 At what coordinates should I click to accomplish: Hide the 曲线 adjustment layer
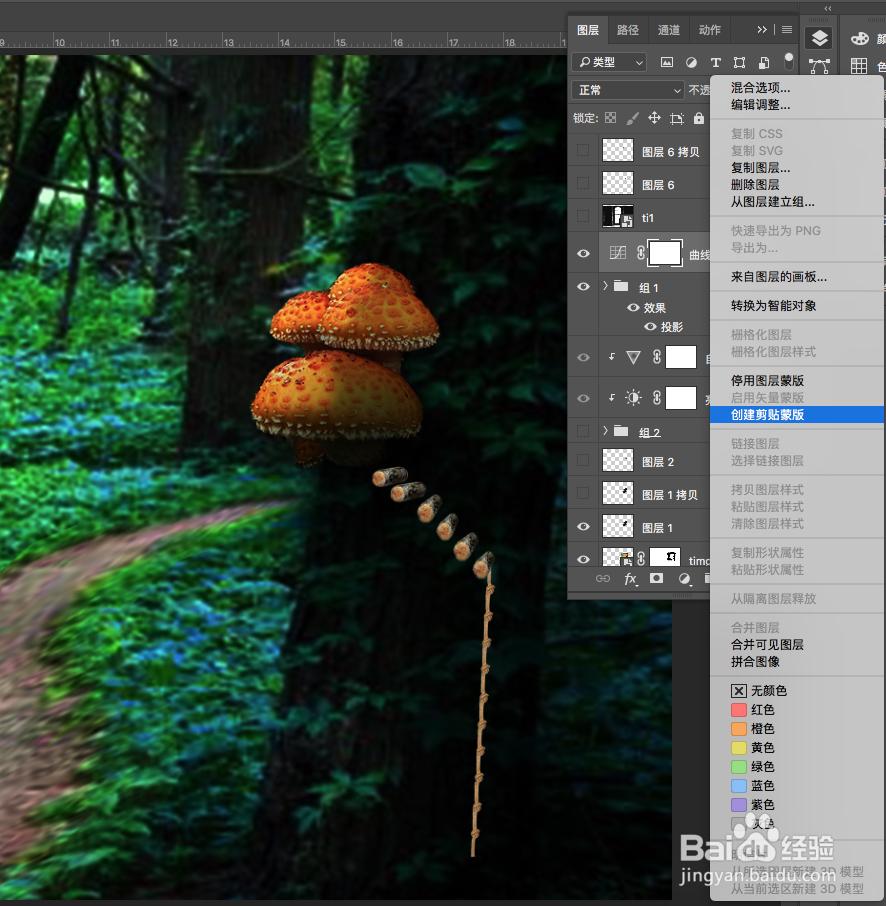click(x=583, y=253)
